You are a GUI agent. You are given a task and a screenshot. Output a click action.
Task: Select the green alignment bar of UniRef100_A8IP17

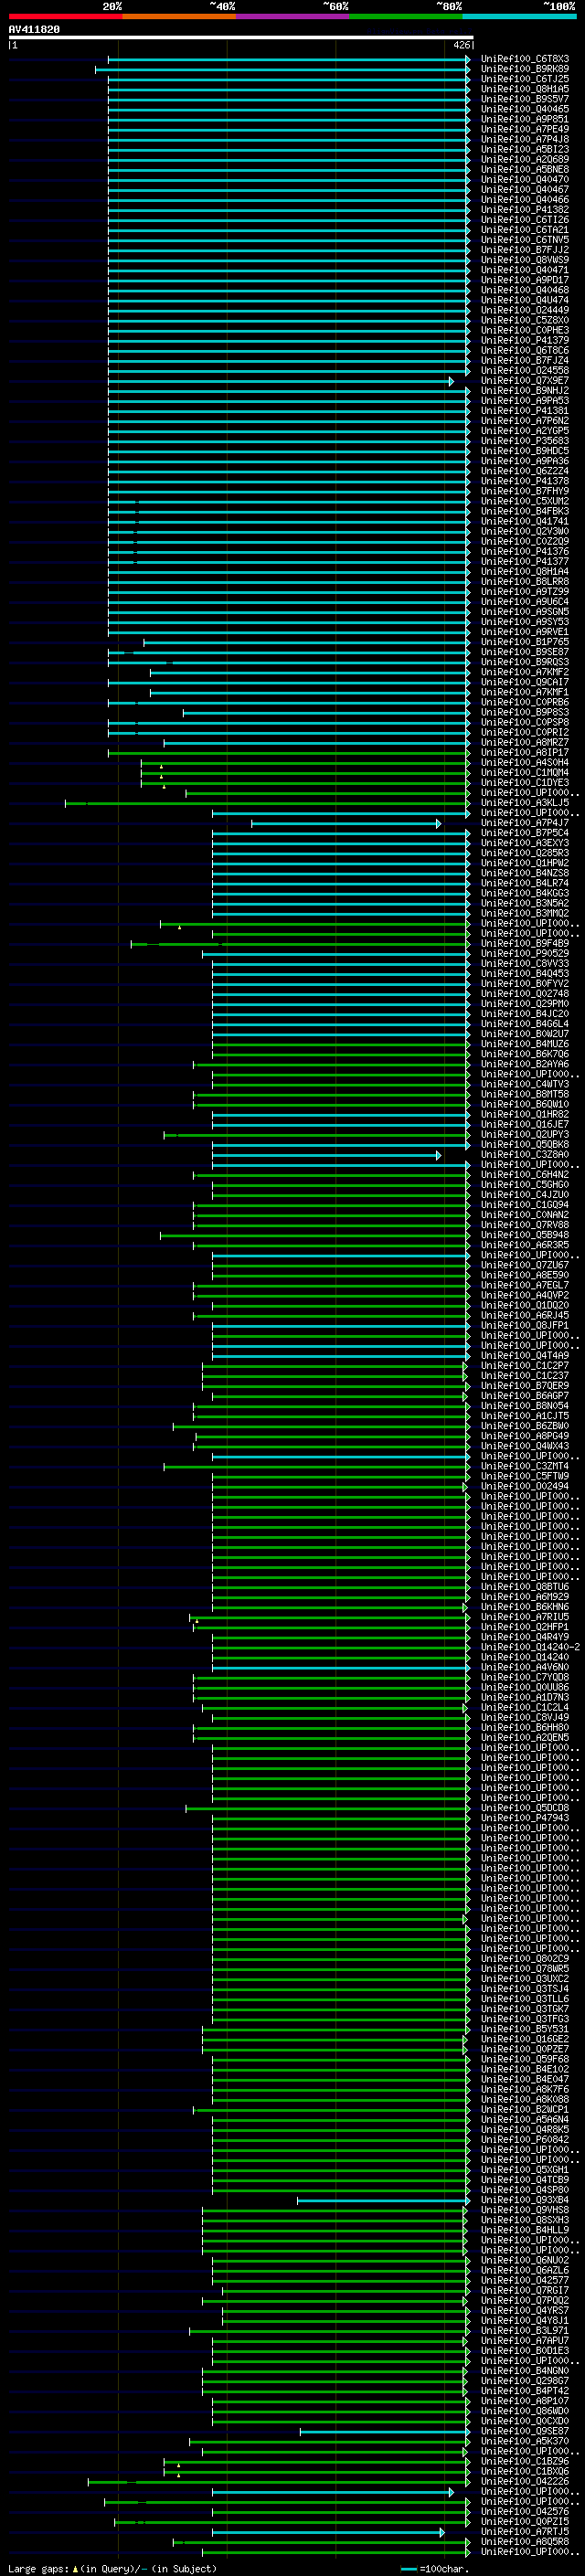click(289, 753)
